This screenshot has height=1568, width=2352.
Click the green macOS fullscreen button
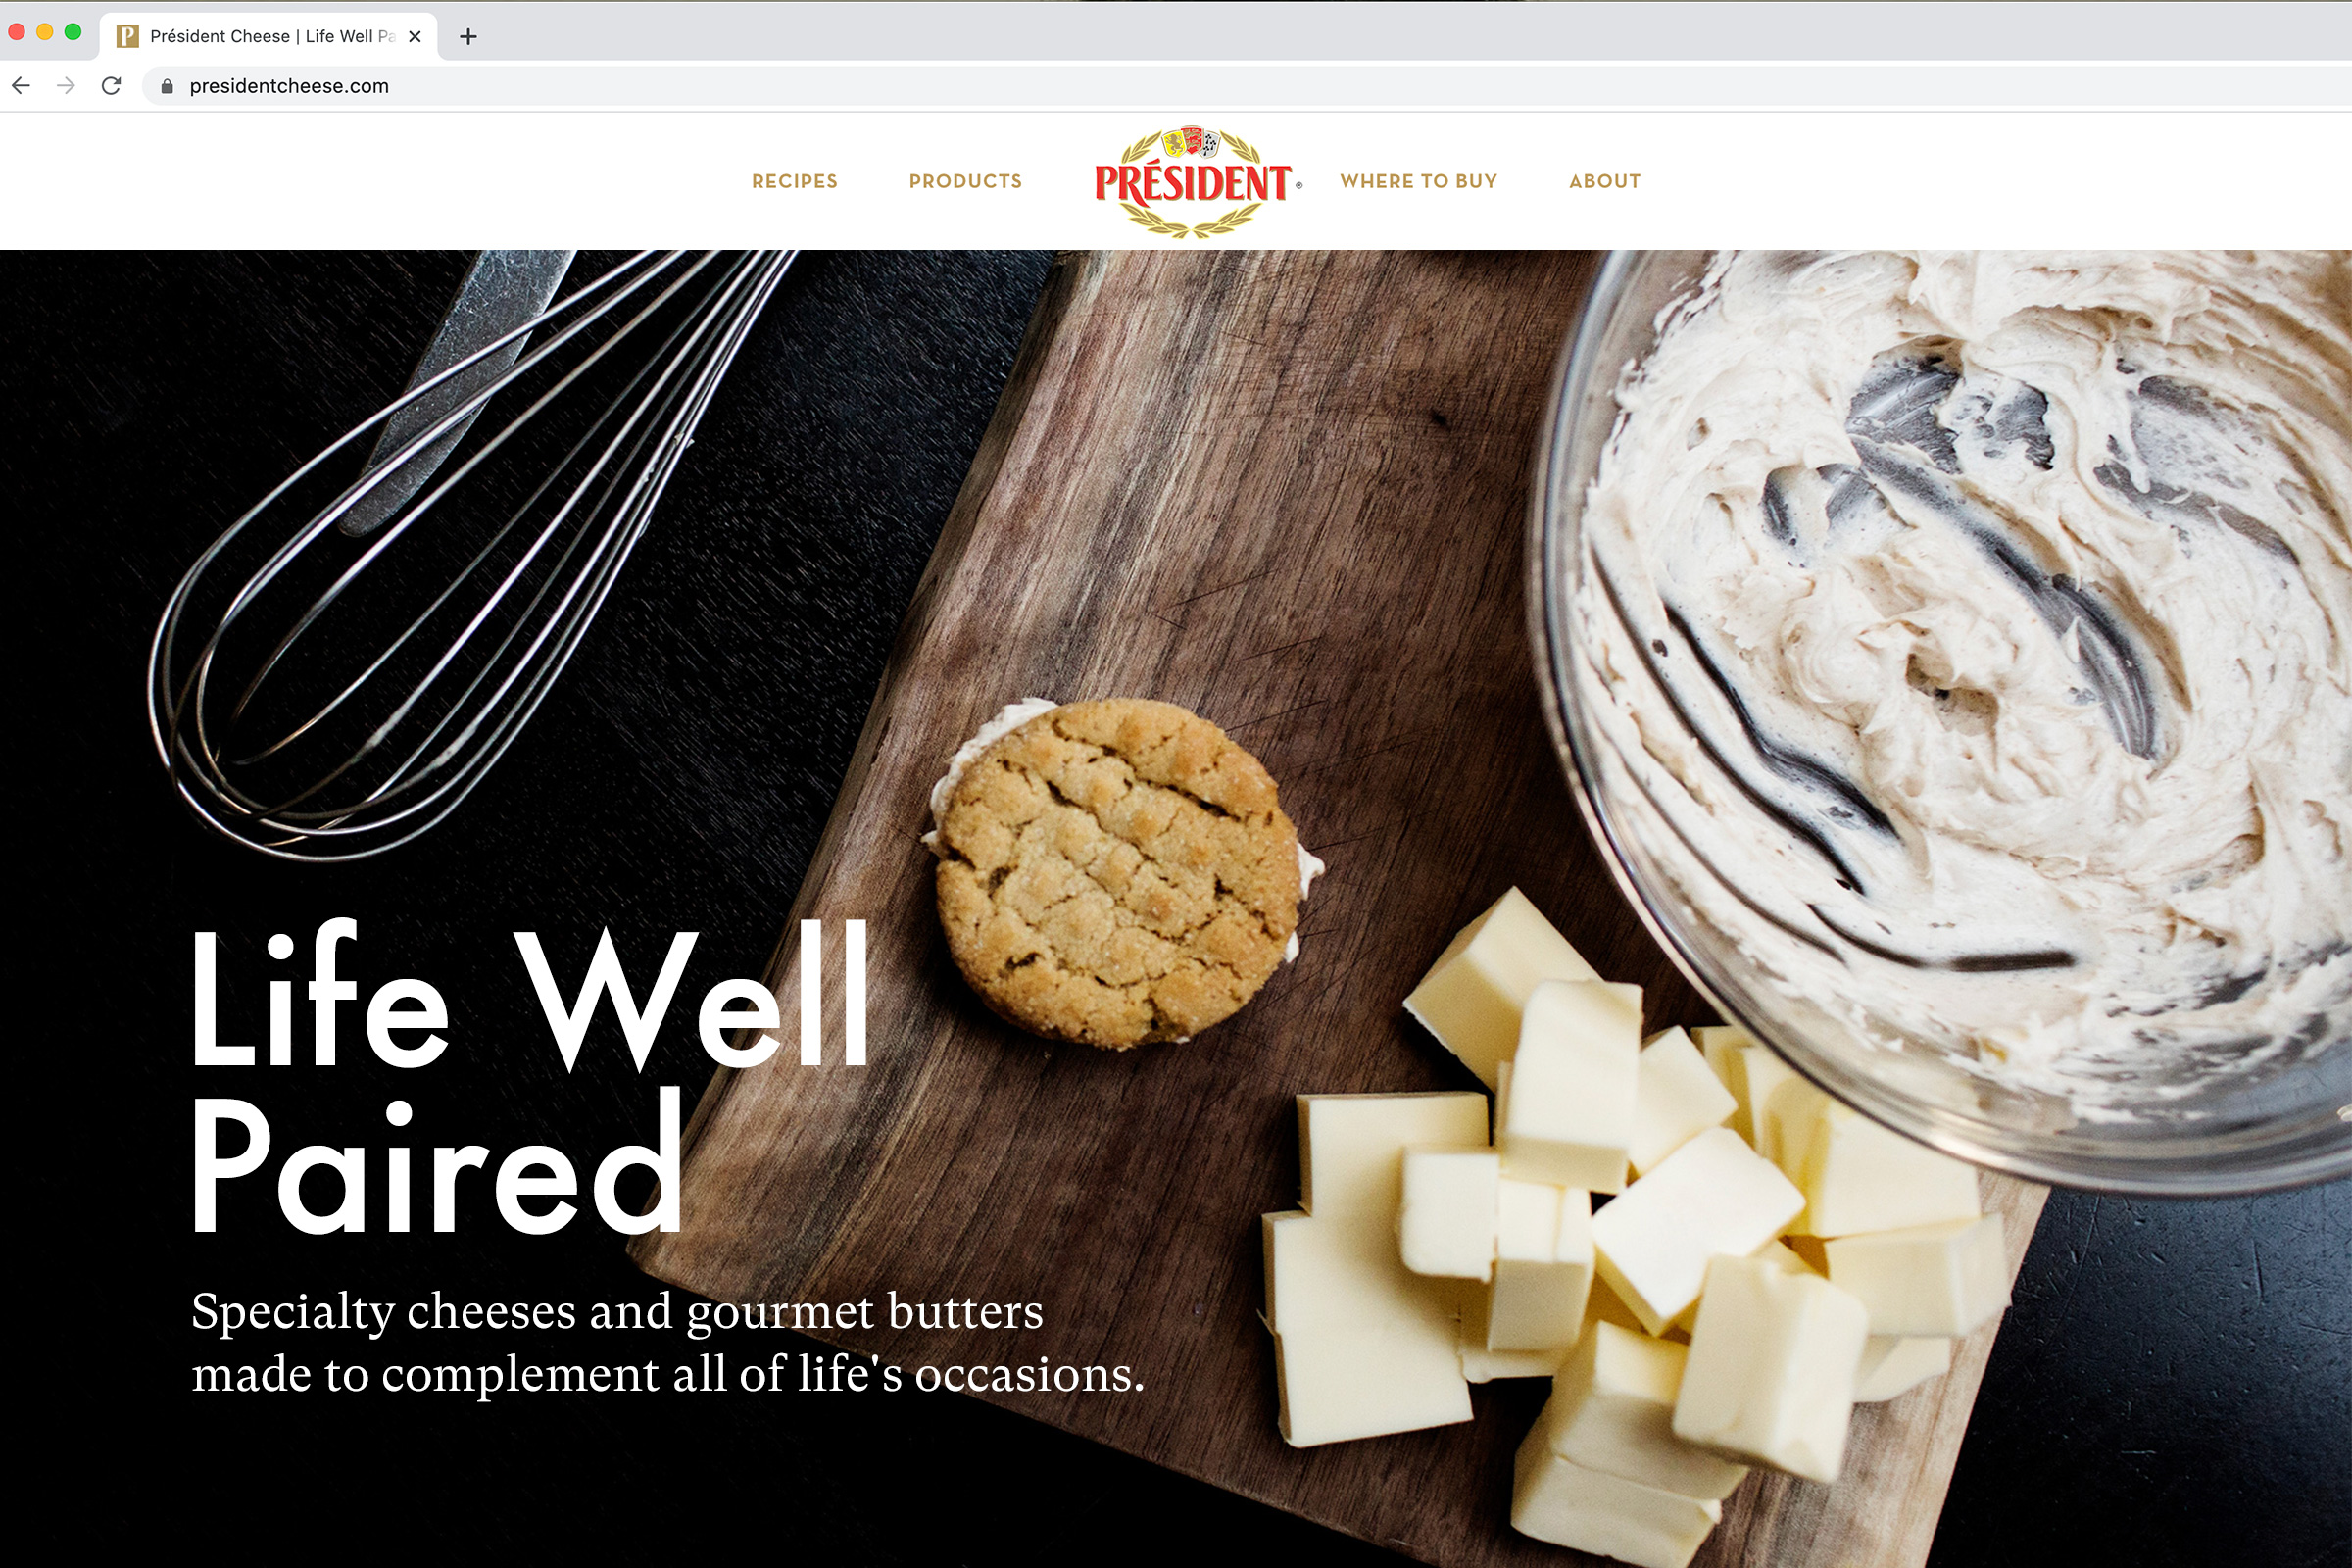click(73, 32)
